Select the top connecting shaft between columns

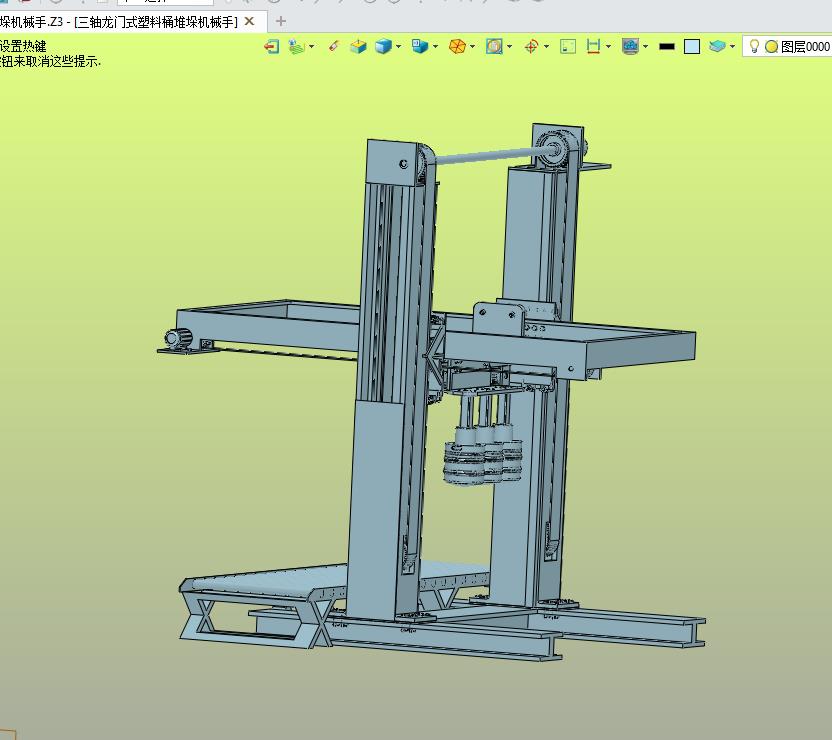point(491,155)
